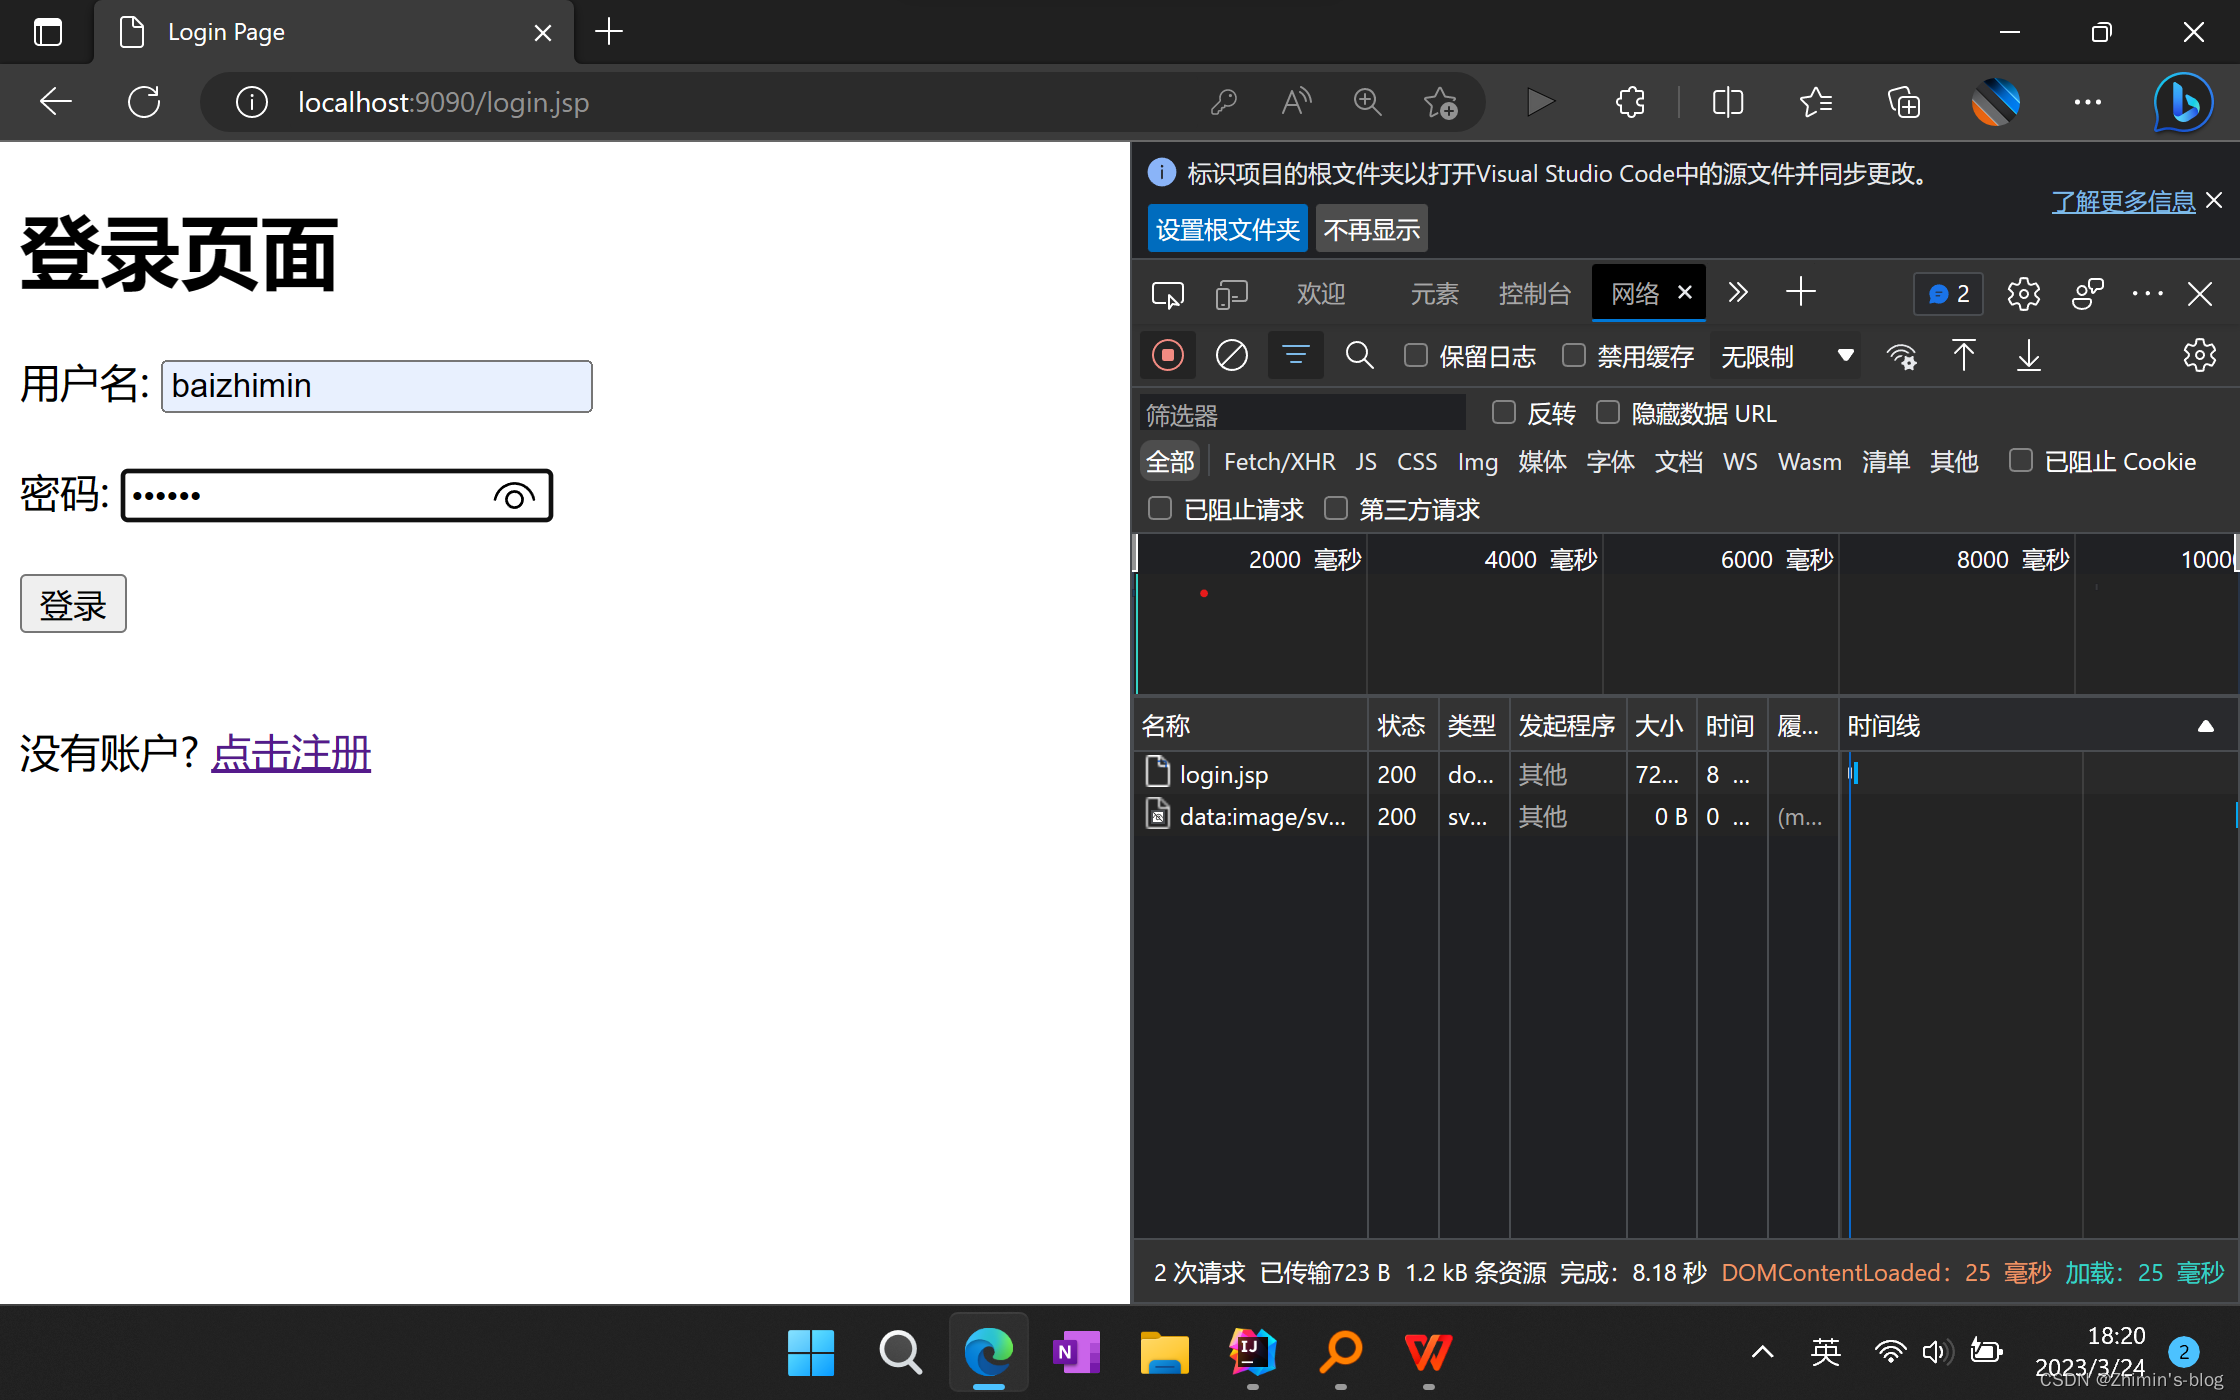Open IntelliJ IDEA from the taskbar
The height and width of the screenshot is (1400, 2240).
click(1252, 1353)
